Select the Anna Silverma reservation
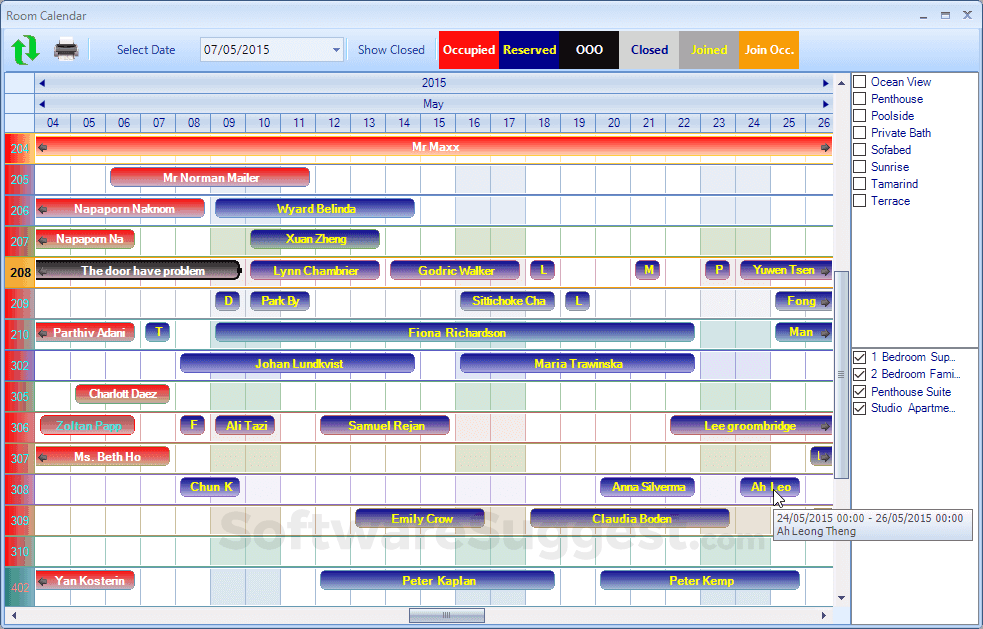Viewport: 983px width, 629px height. tap(648, 487)
